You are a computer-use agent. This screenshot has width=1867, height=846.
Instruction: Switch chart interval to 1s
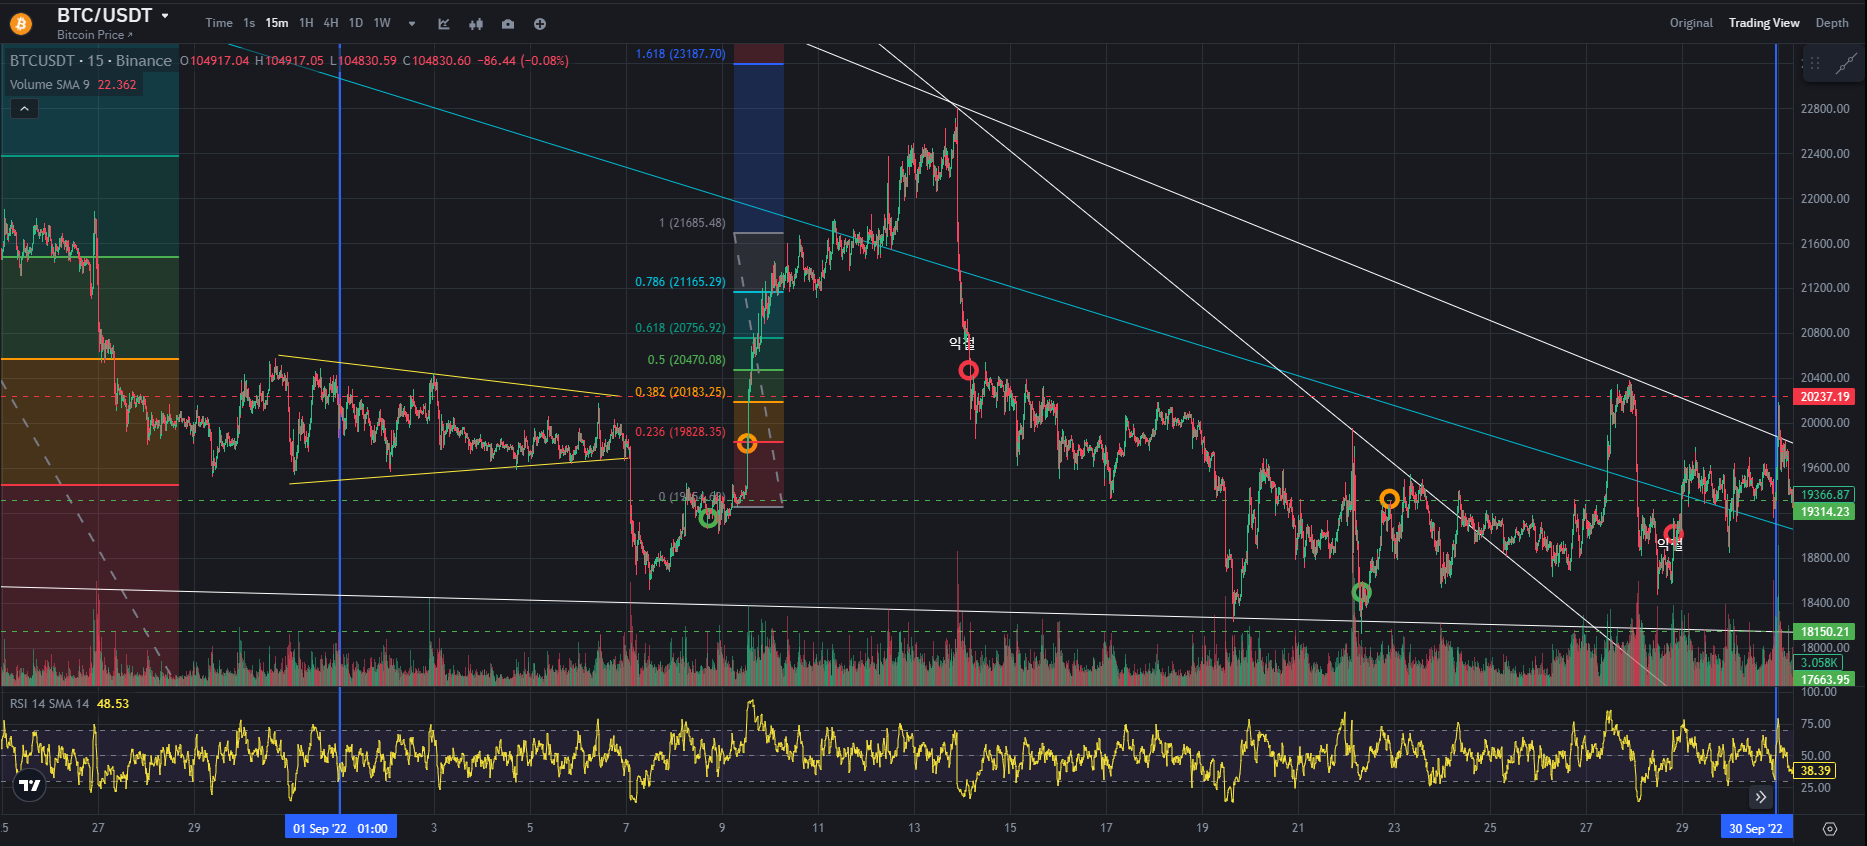click(249, 23)
